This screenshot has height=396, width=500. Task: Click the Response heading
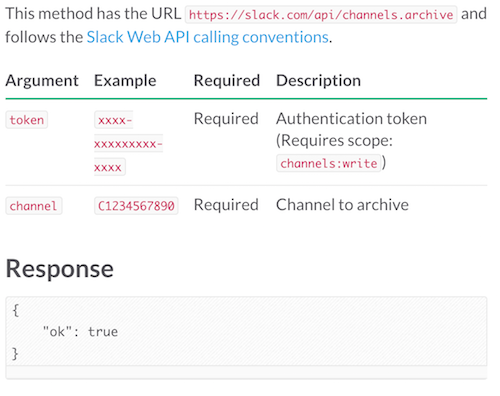pyautogui.click(x=60, y=269)
